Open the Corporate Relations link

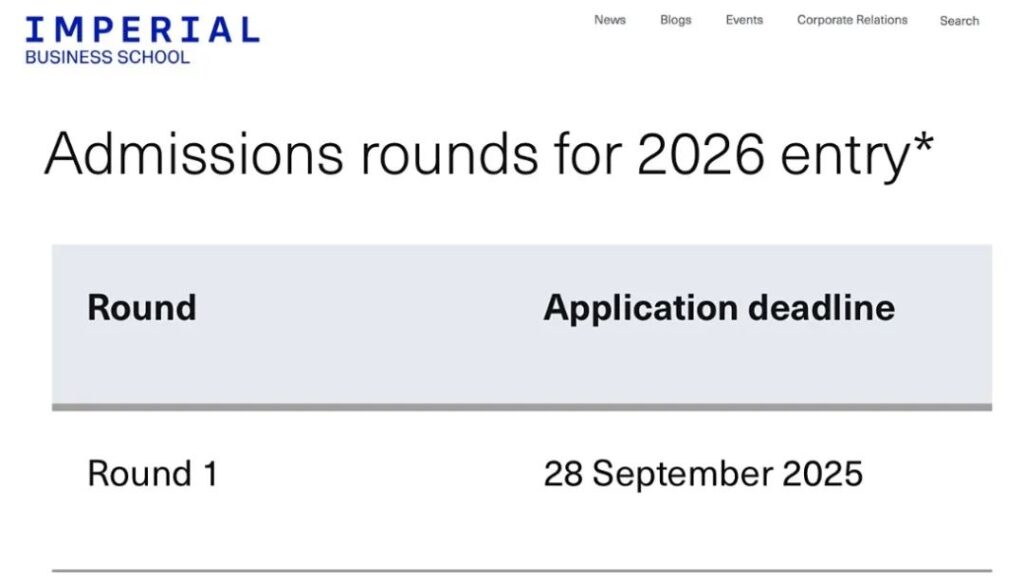click(852, 20)
